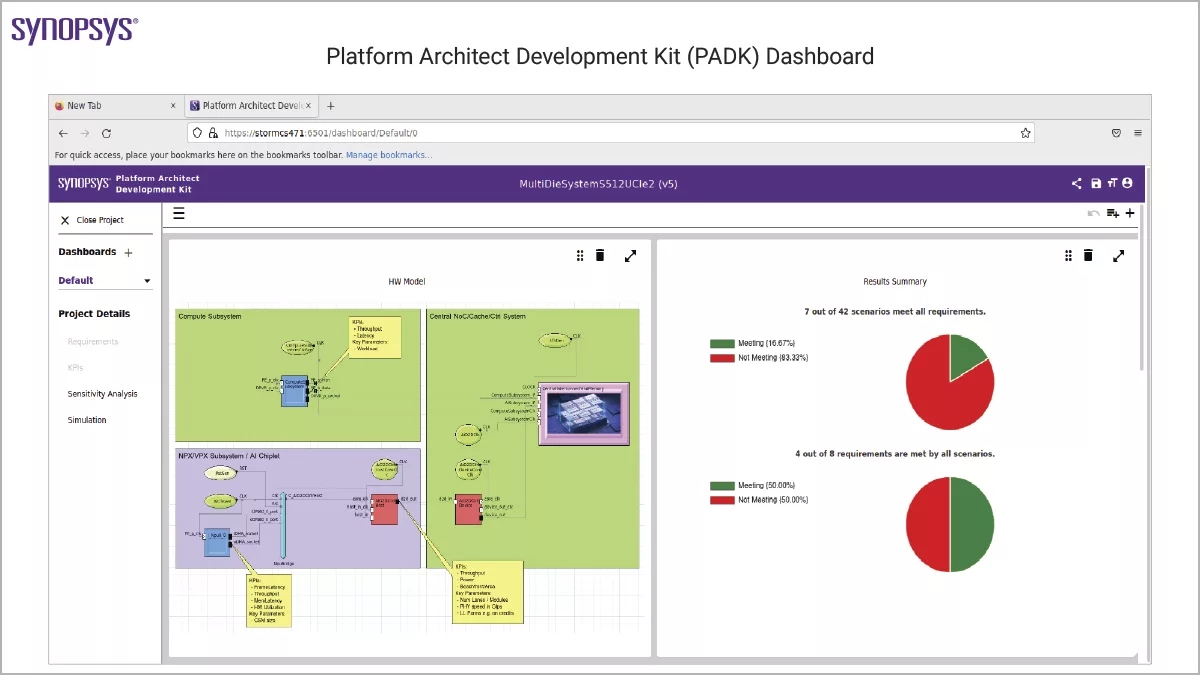Click the Close Project button

[x=92, y=220]
